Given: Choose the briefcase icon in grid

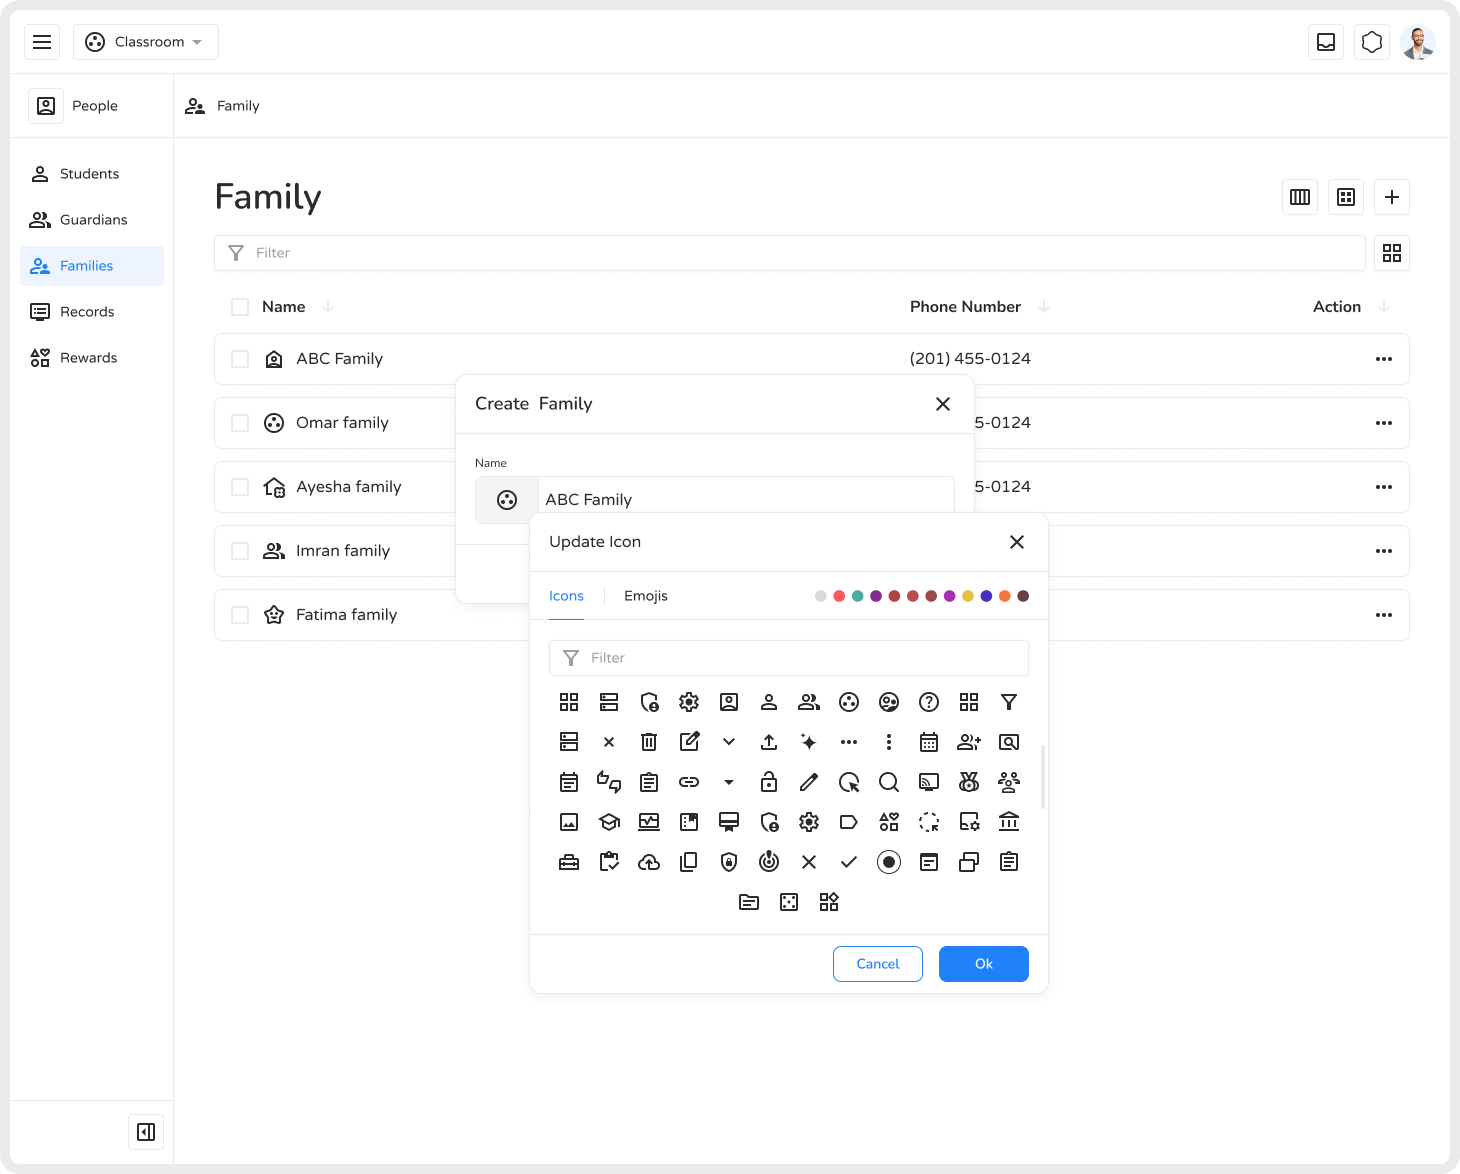Looking at the screenshot, I should [569, 862].
